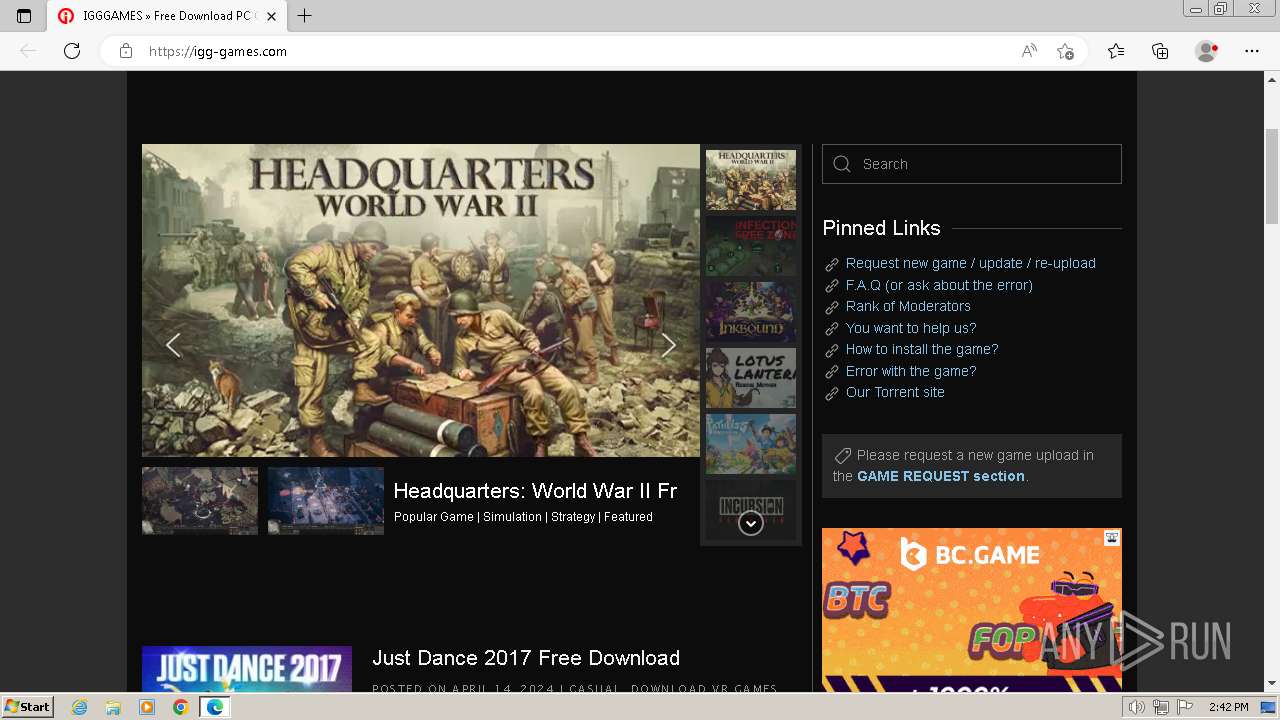Select Inkbound slider thumbnail
This screenshot has height=720, width=1280.
pyautogui.click(x=751, y=312)
